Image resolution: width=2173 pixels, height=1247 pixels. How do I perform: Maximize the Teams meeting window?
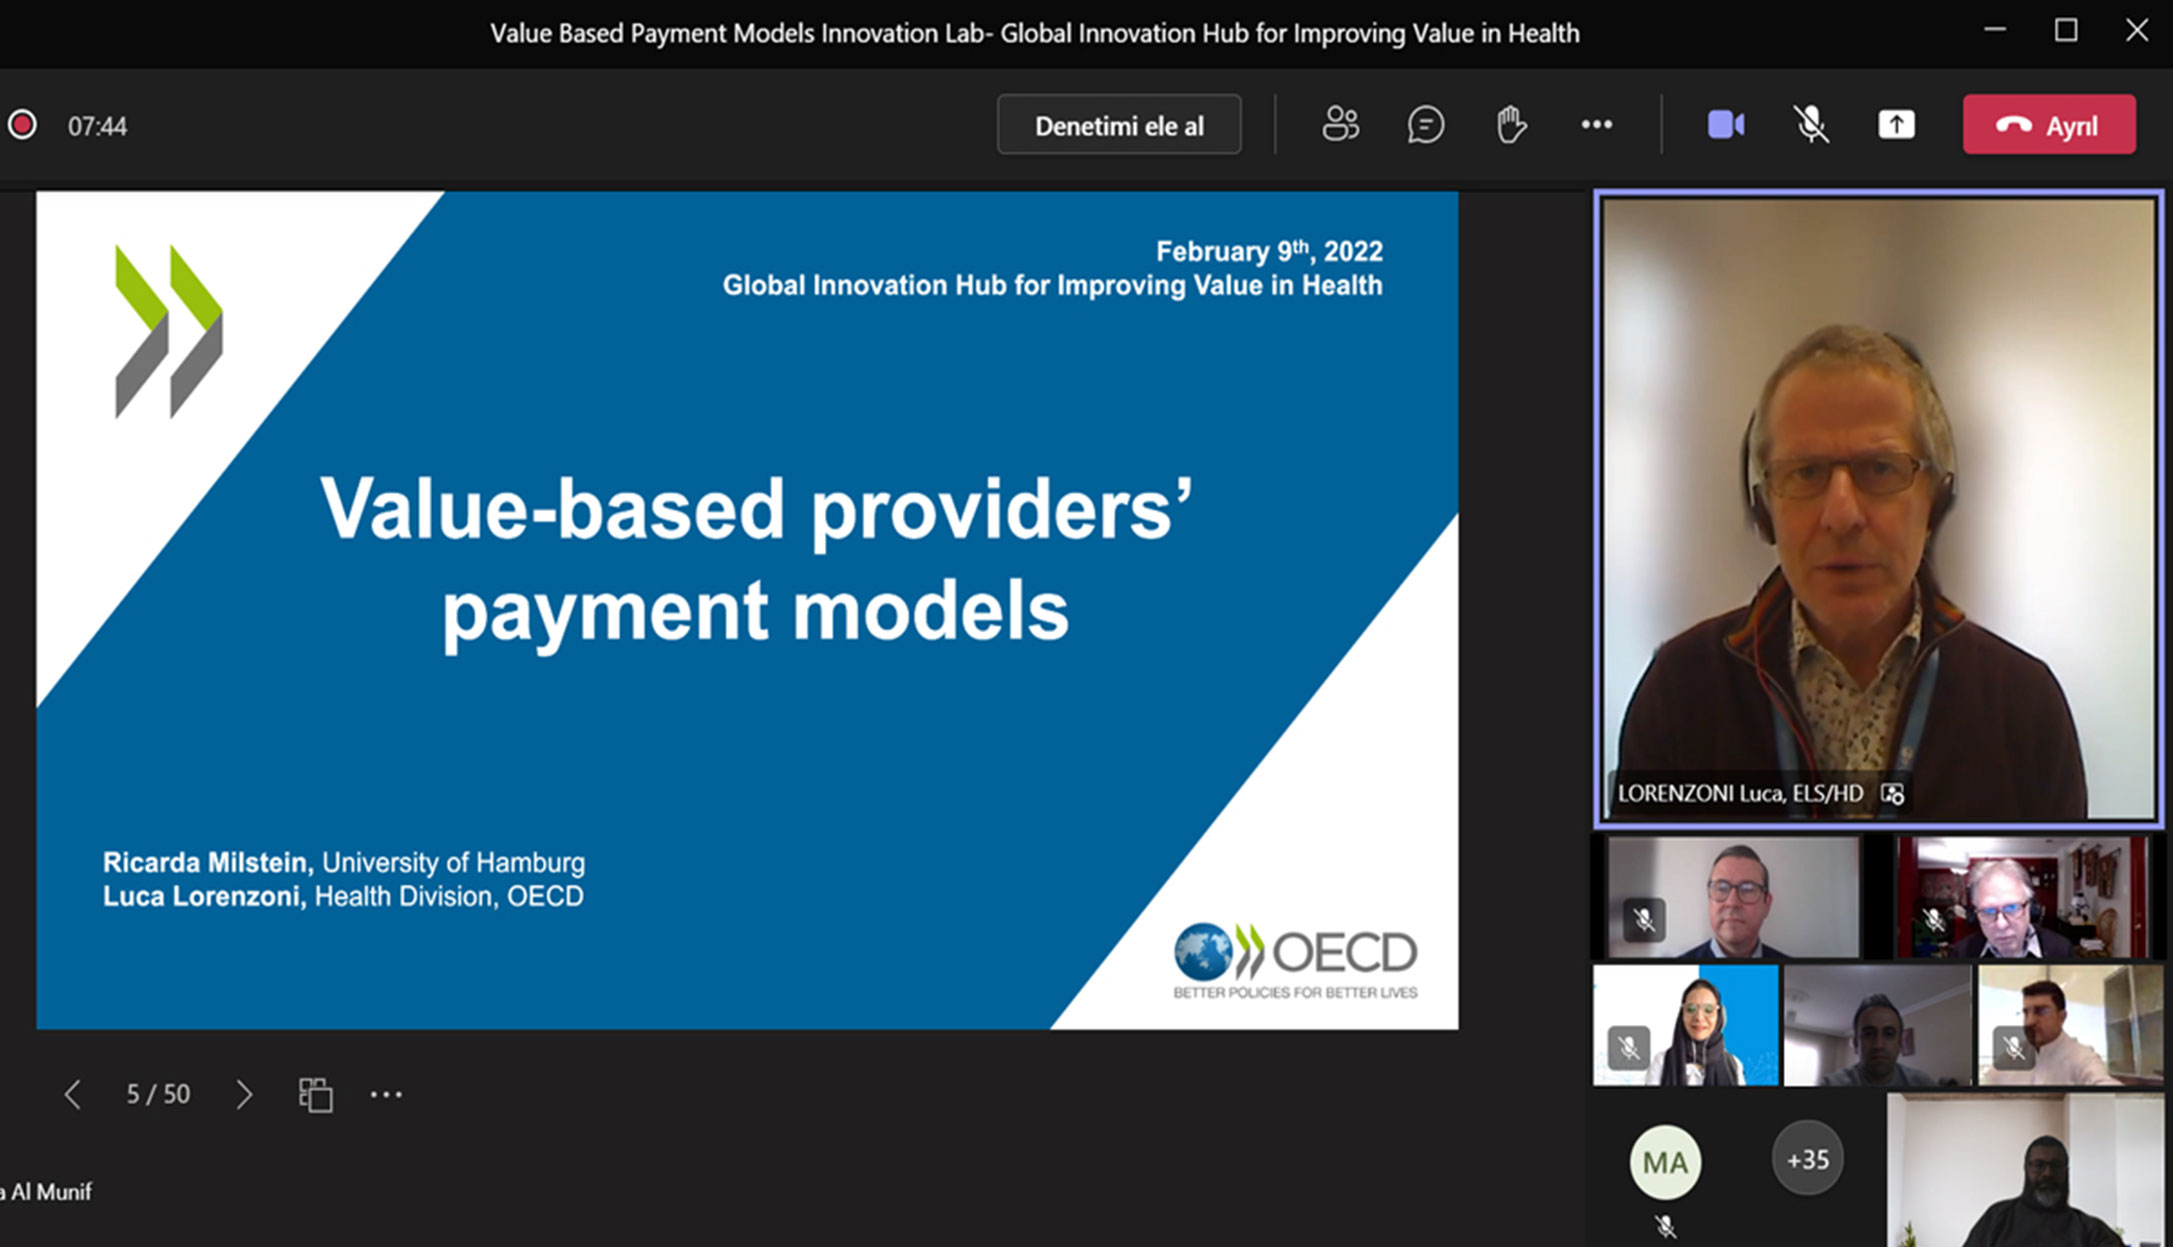(x=2066, y=31)
